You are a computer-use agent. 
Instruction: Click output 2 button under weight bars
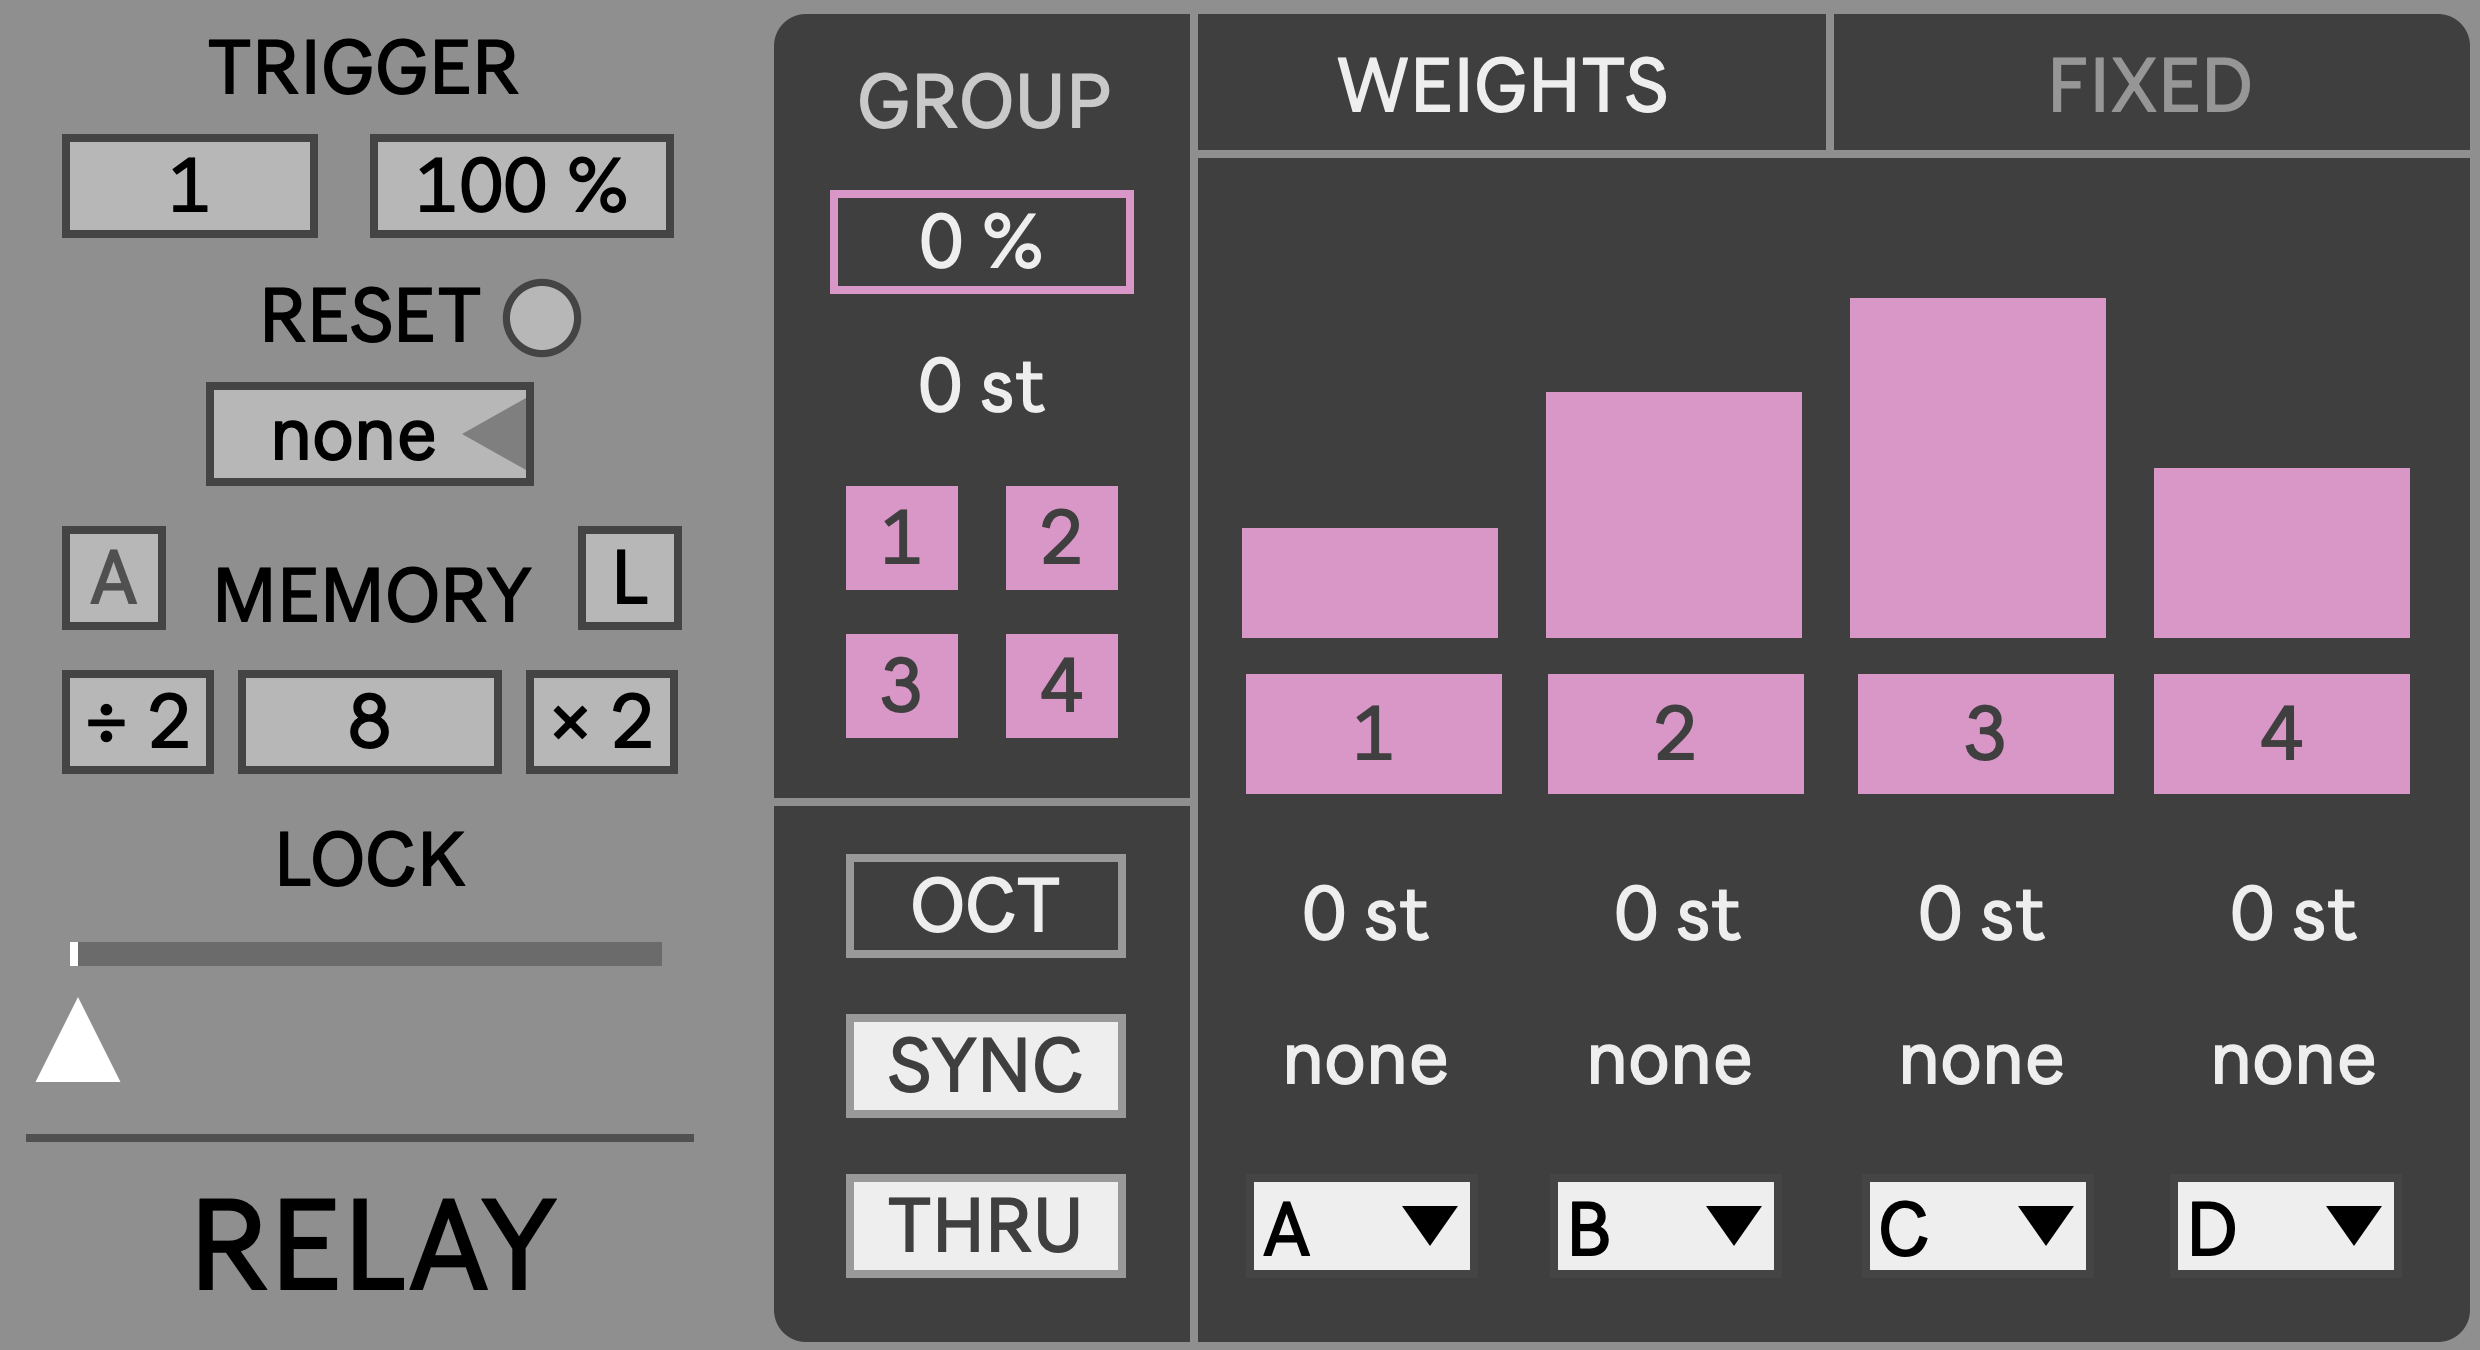(1676, 734)
